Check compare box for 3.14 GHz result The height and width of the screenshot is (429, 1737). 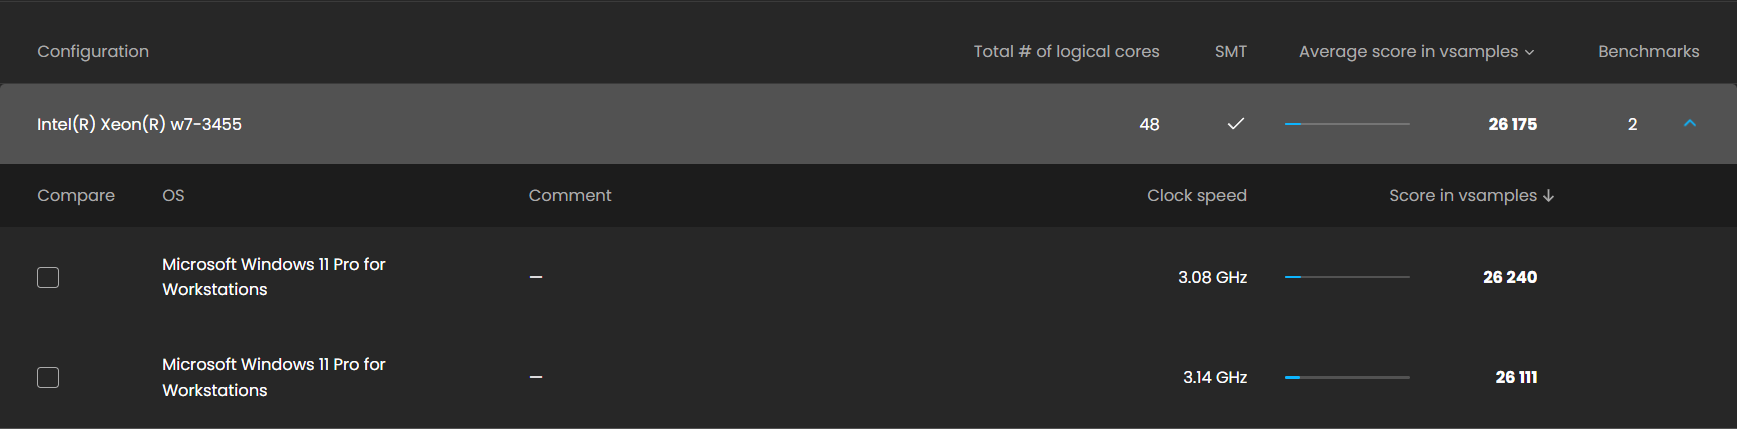coord(48,377)
